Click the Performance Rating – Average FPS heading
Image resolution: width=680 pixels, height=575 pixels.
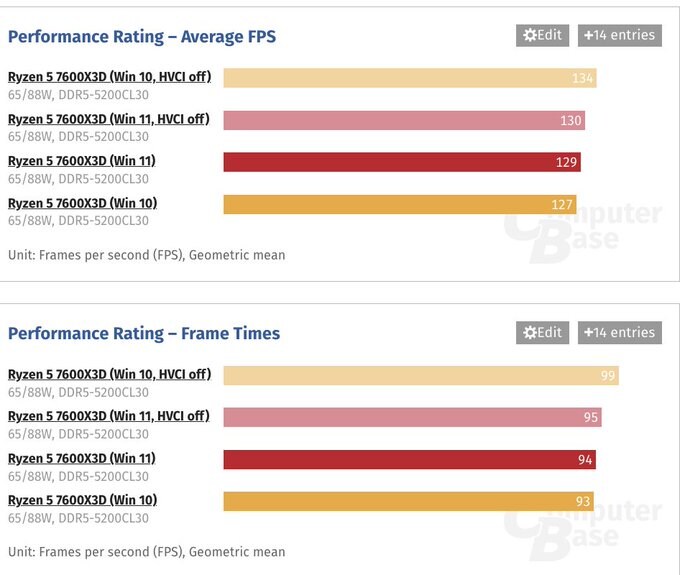(x=142, y=37)
